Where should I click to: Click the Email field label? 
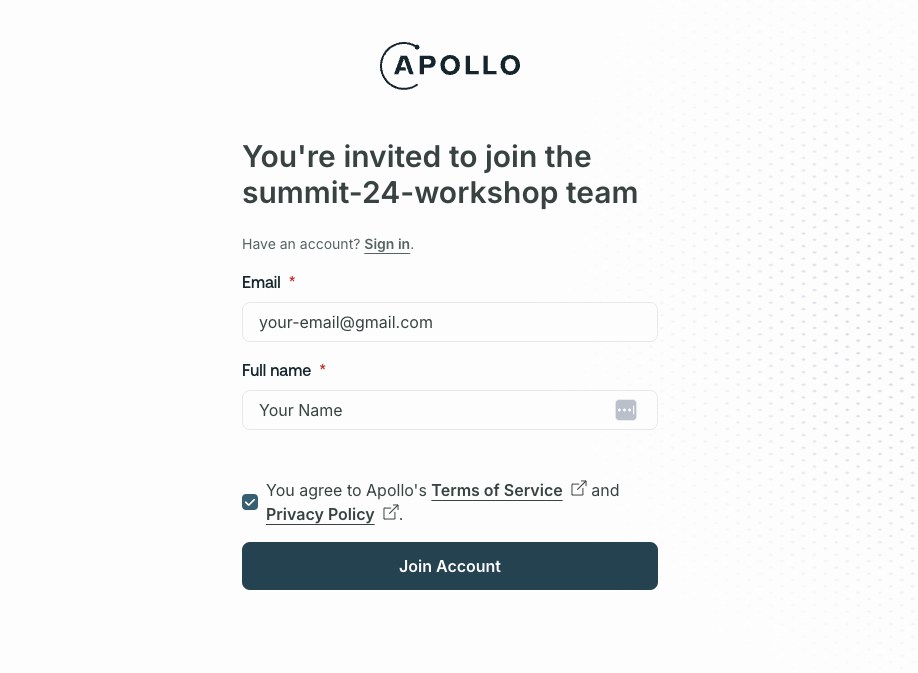point(261,282)
